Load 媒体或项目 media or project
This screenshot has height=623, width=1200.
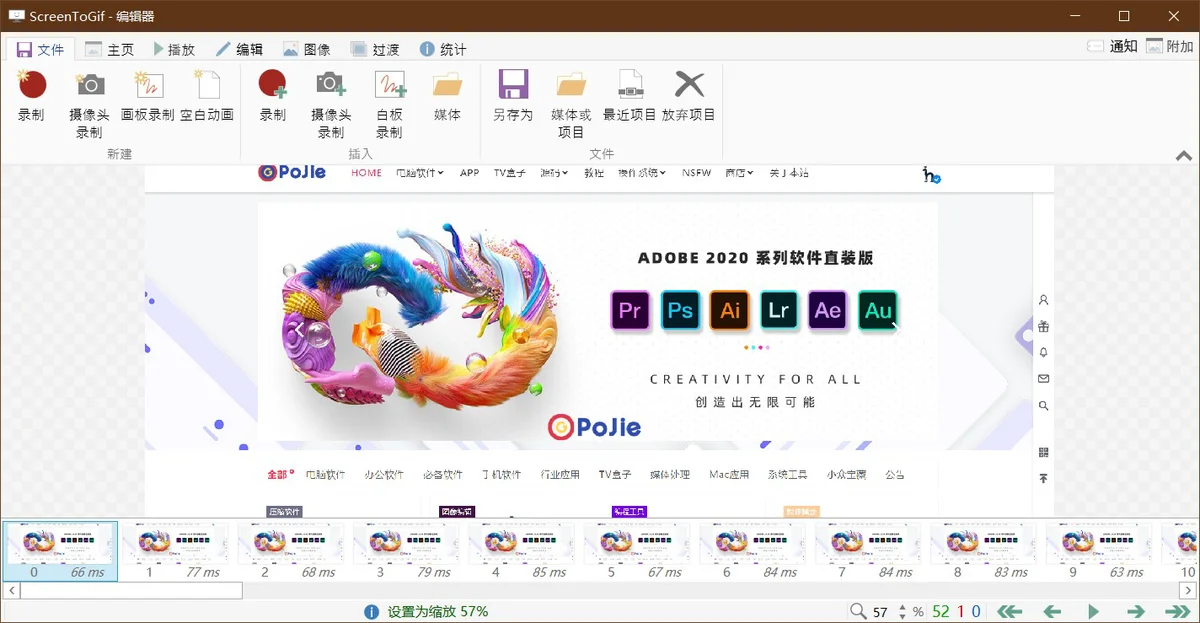tap(571, 104)
